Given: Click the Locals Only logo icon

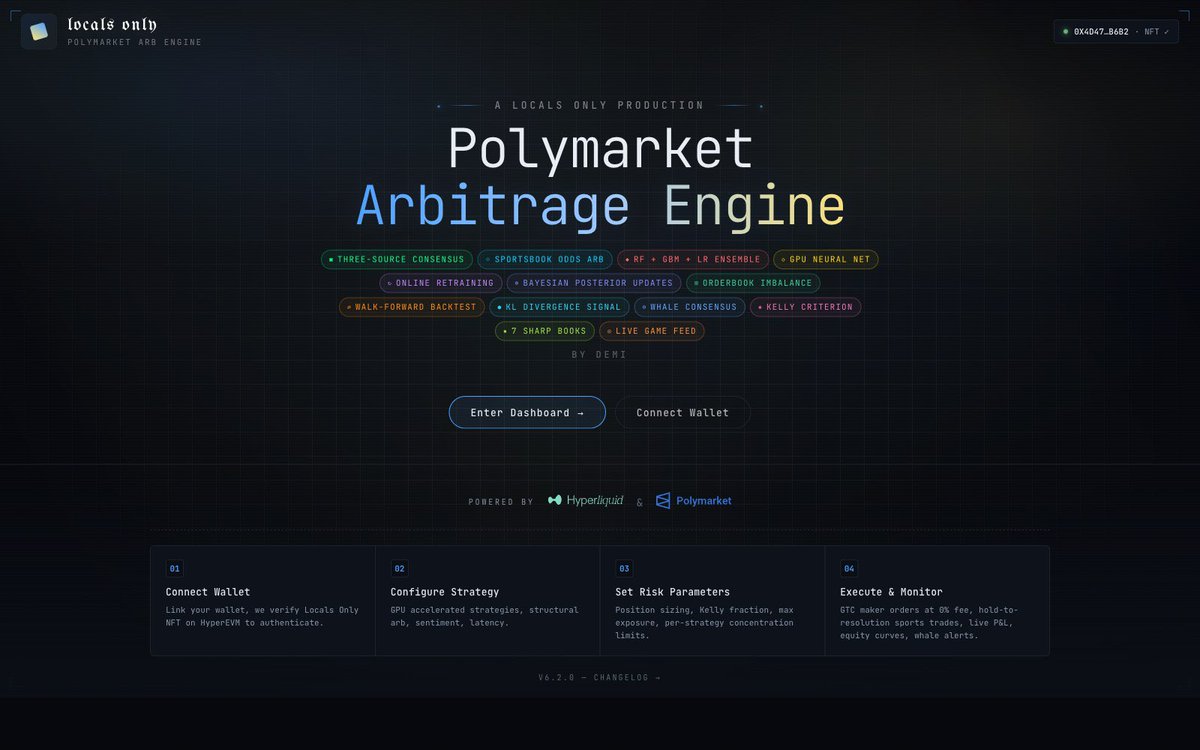Looking at the screenshot, I should [x=39, y=31].
